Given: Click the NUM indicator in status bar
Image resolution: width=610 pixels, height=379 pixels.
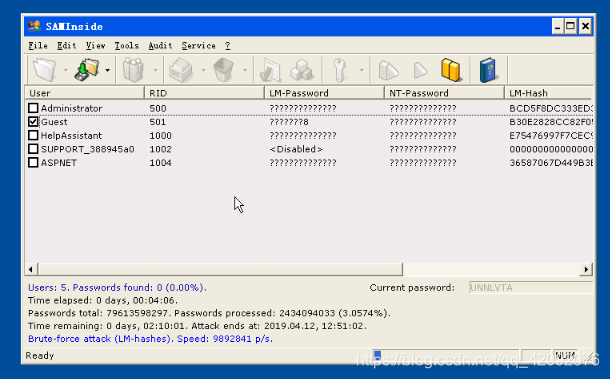Looking at the screenshot, I should 565,355.
